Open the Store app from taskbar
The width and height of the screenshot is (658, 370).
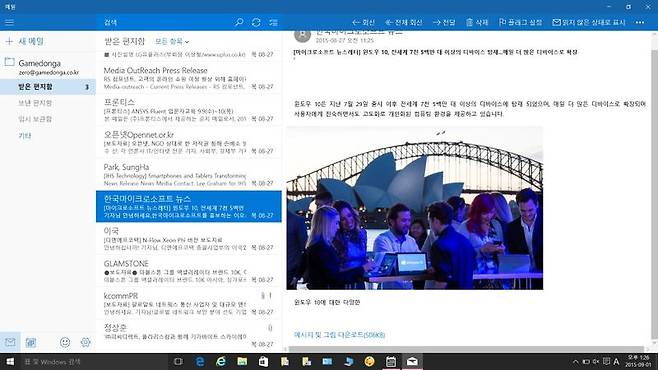pos(263,362)
